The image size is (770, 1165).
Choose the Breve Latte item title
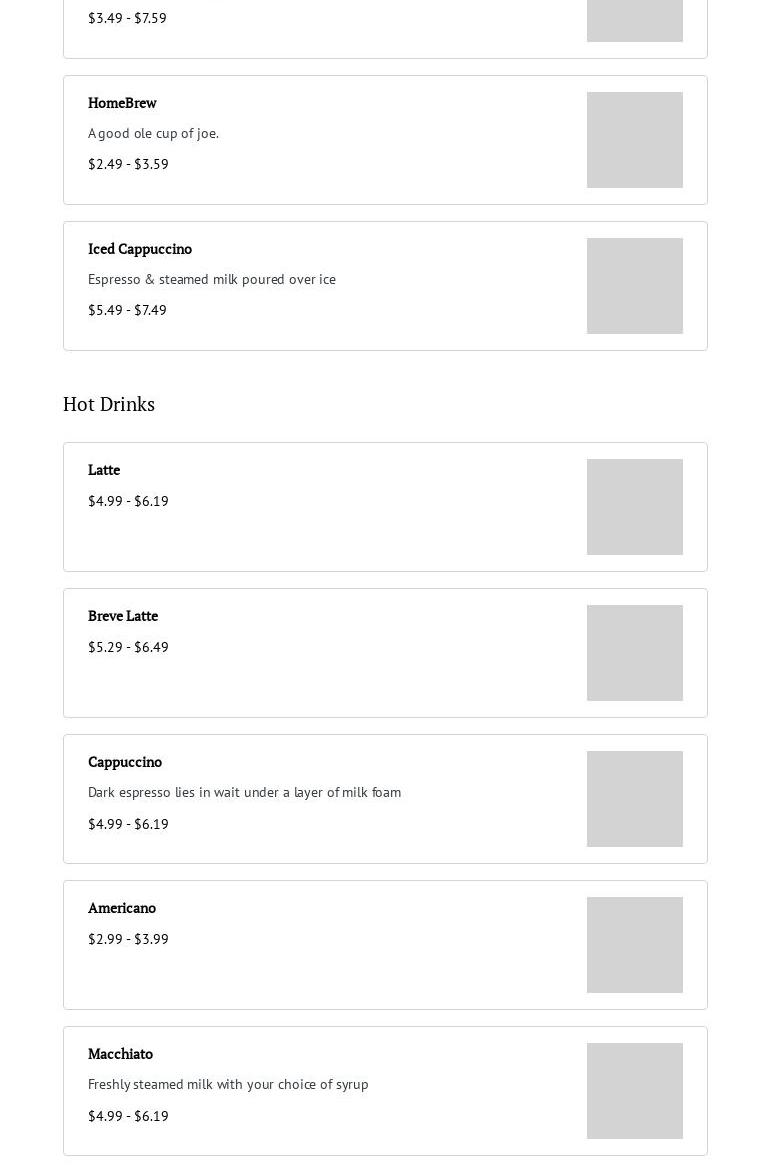click(x=123, y=616)
